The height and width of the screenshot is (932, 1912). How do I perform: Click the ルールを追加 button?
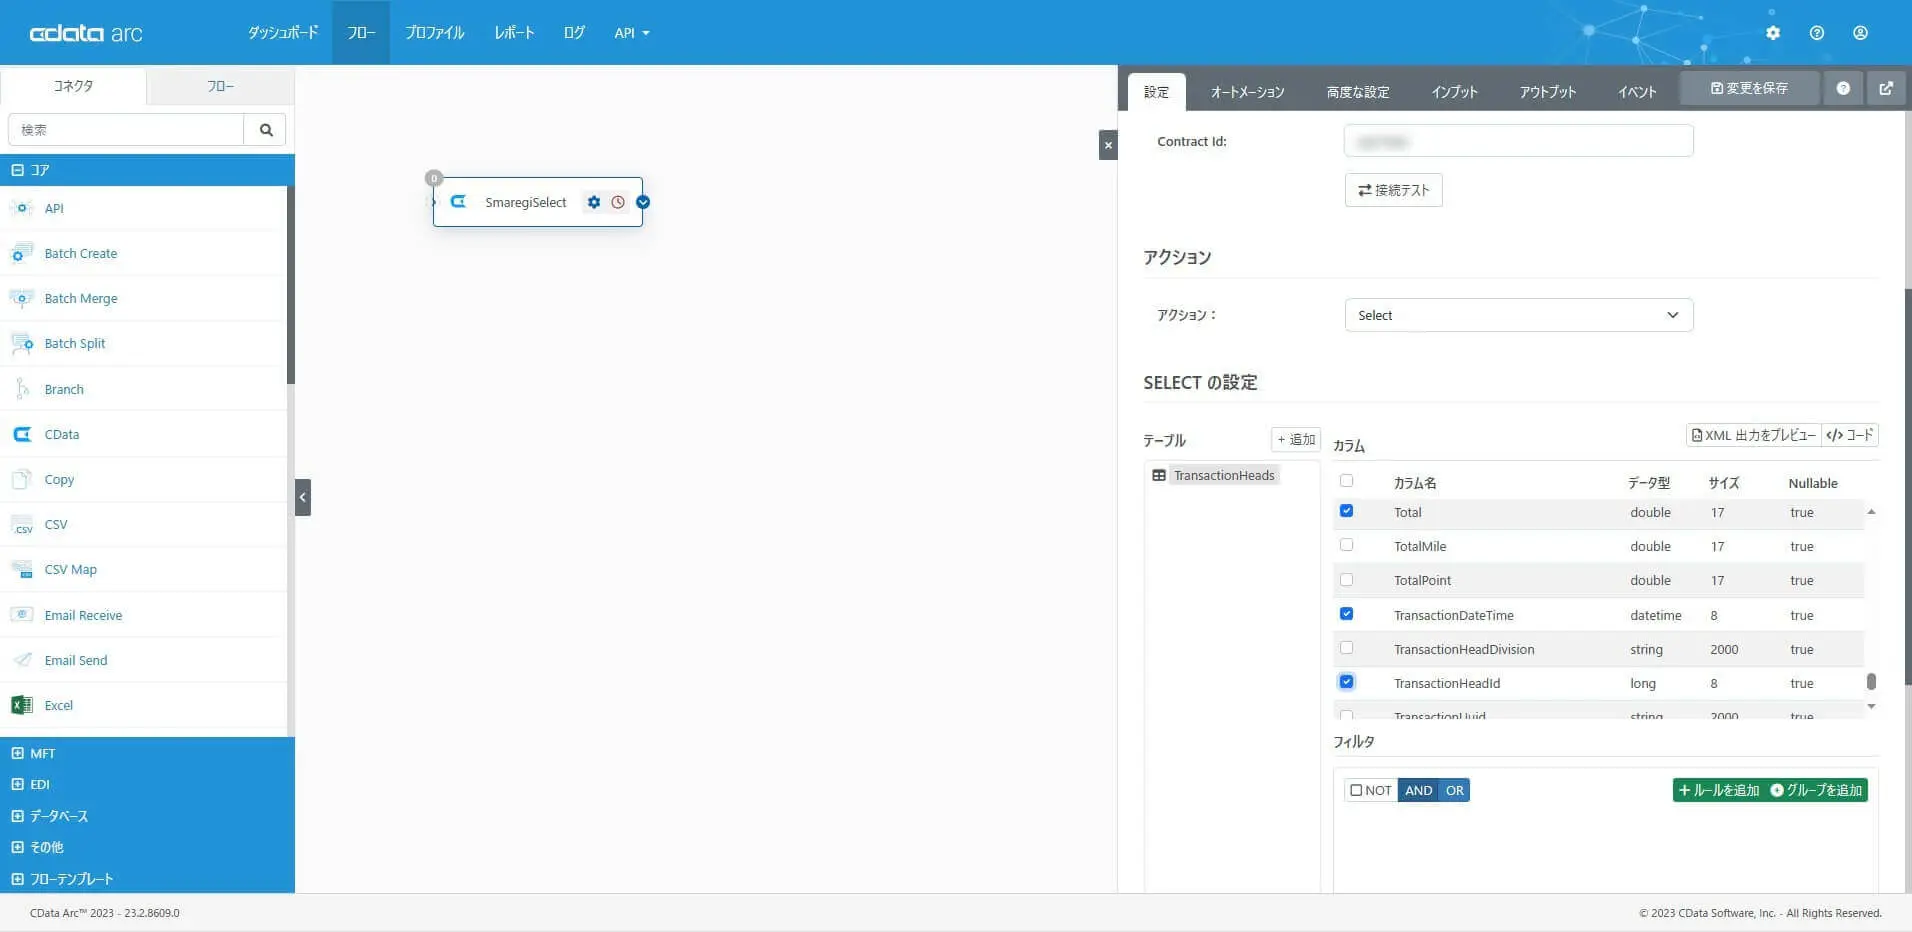[x=1718, y=790]
